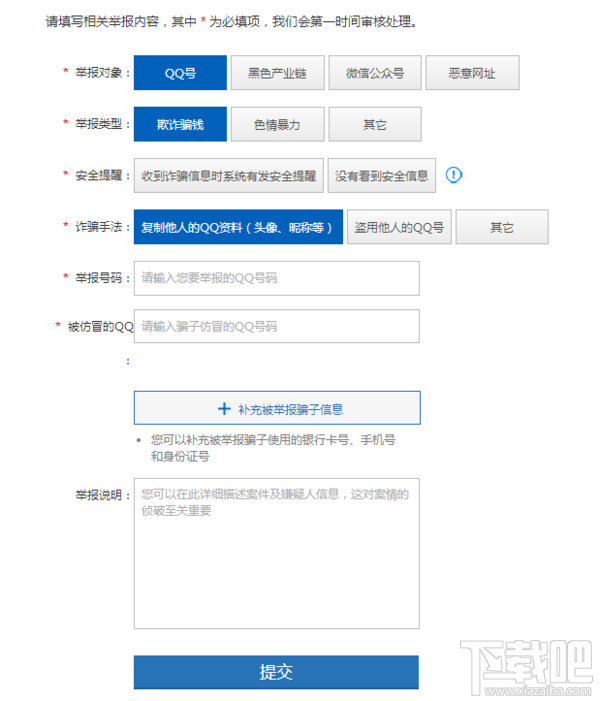
Task: Select 其它 in the 诈骗手法 row
Action: click(x=502, y=227)
